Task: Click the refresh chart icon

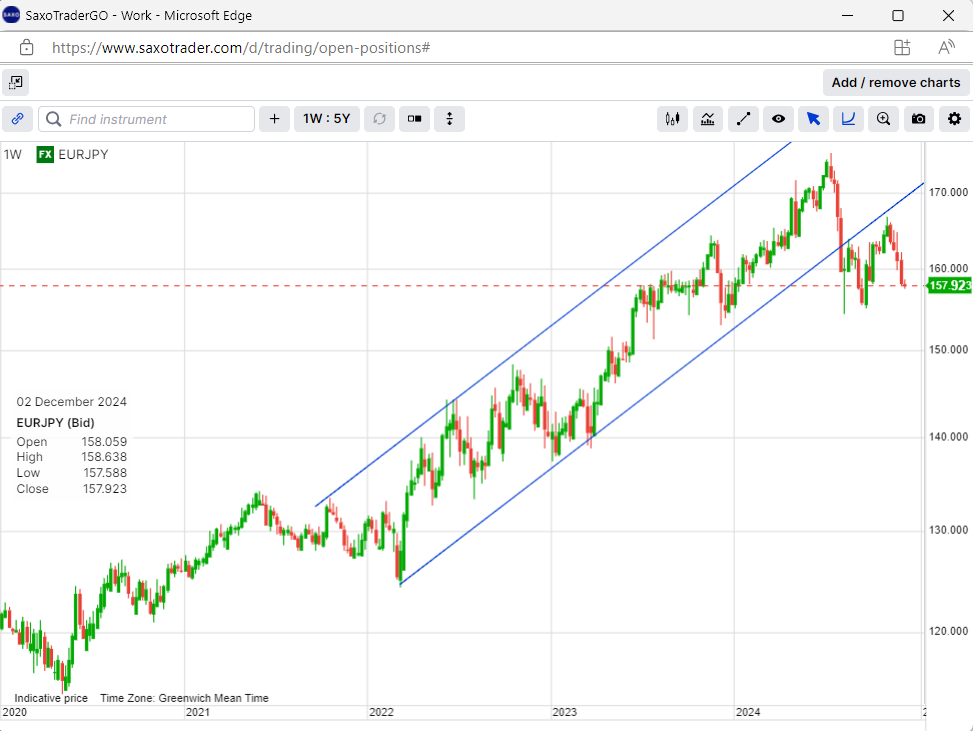Action: [379, 119]
